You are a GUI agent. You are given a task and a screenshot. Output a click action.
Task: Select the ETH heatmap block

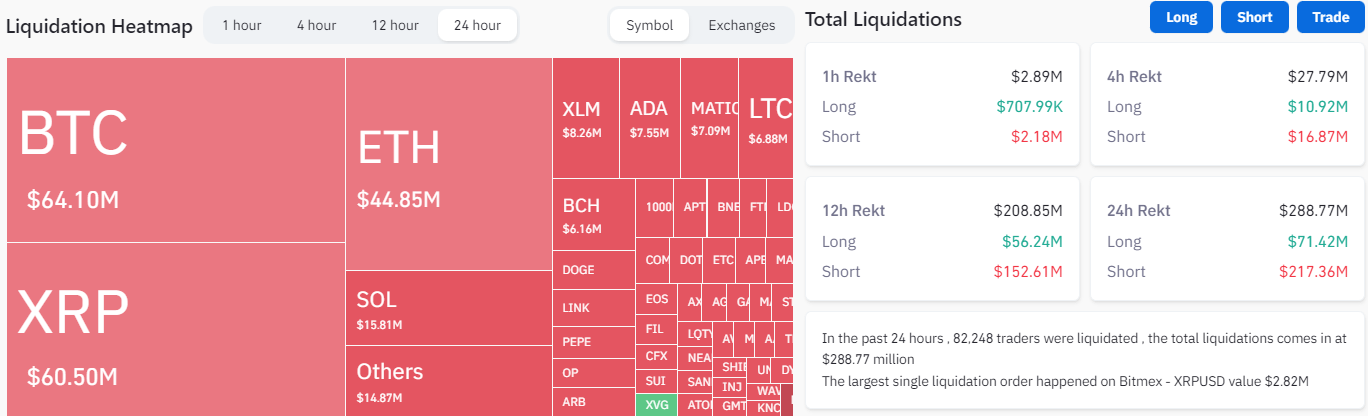click(x=449, y=163)
